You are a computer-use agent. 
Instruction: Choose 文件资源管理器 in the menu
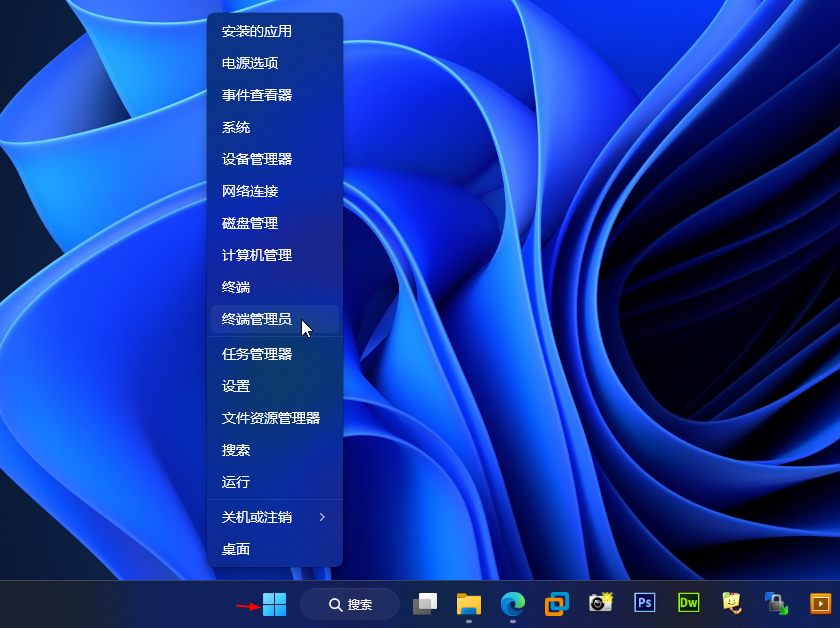click(275, 418)
